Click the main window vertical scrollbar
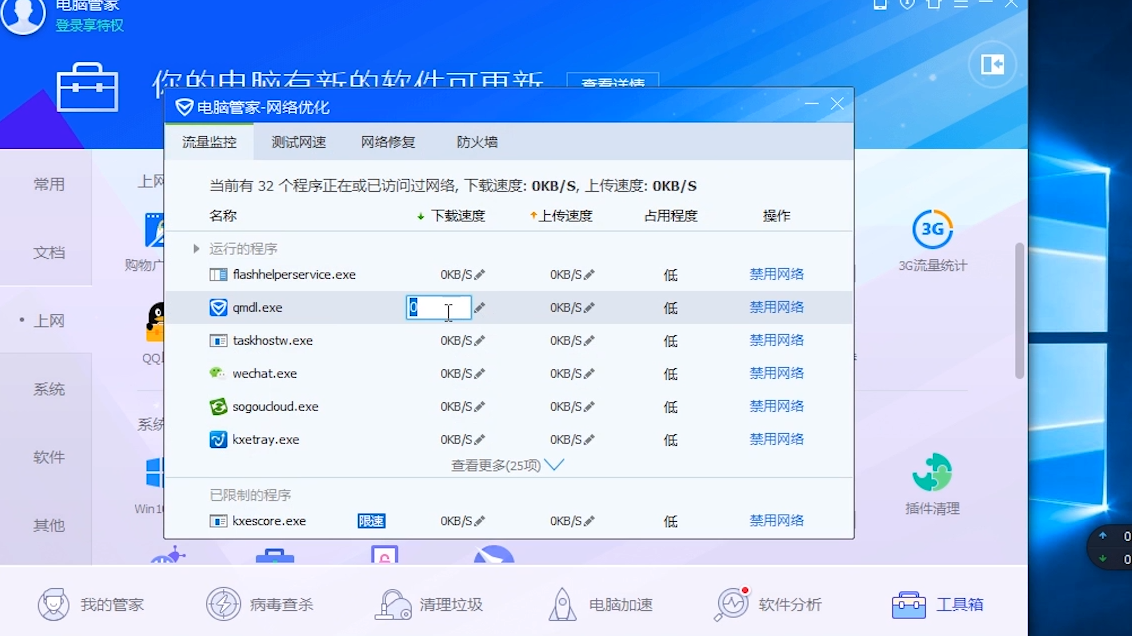The width and height of the screenshot is (1132, 636). tap(1019, 310)
